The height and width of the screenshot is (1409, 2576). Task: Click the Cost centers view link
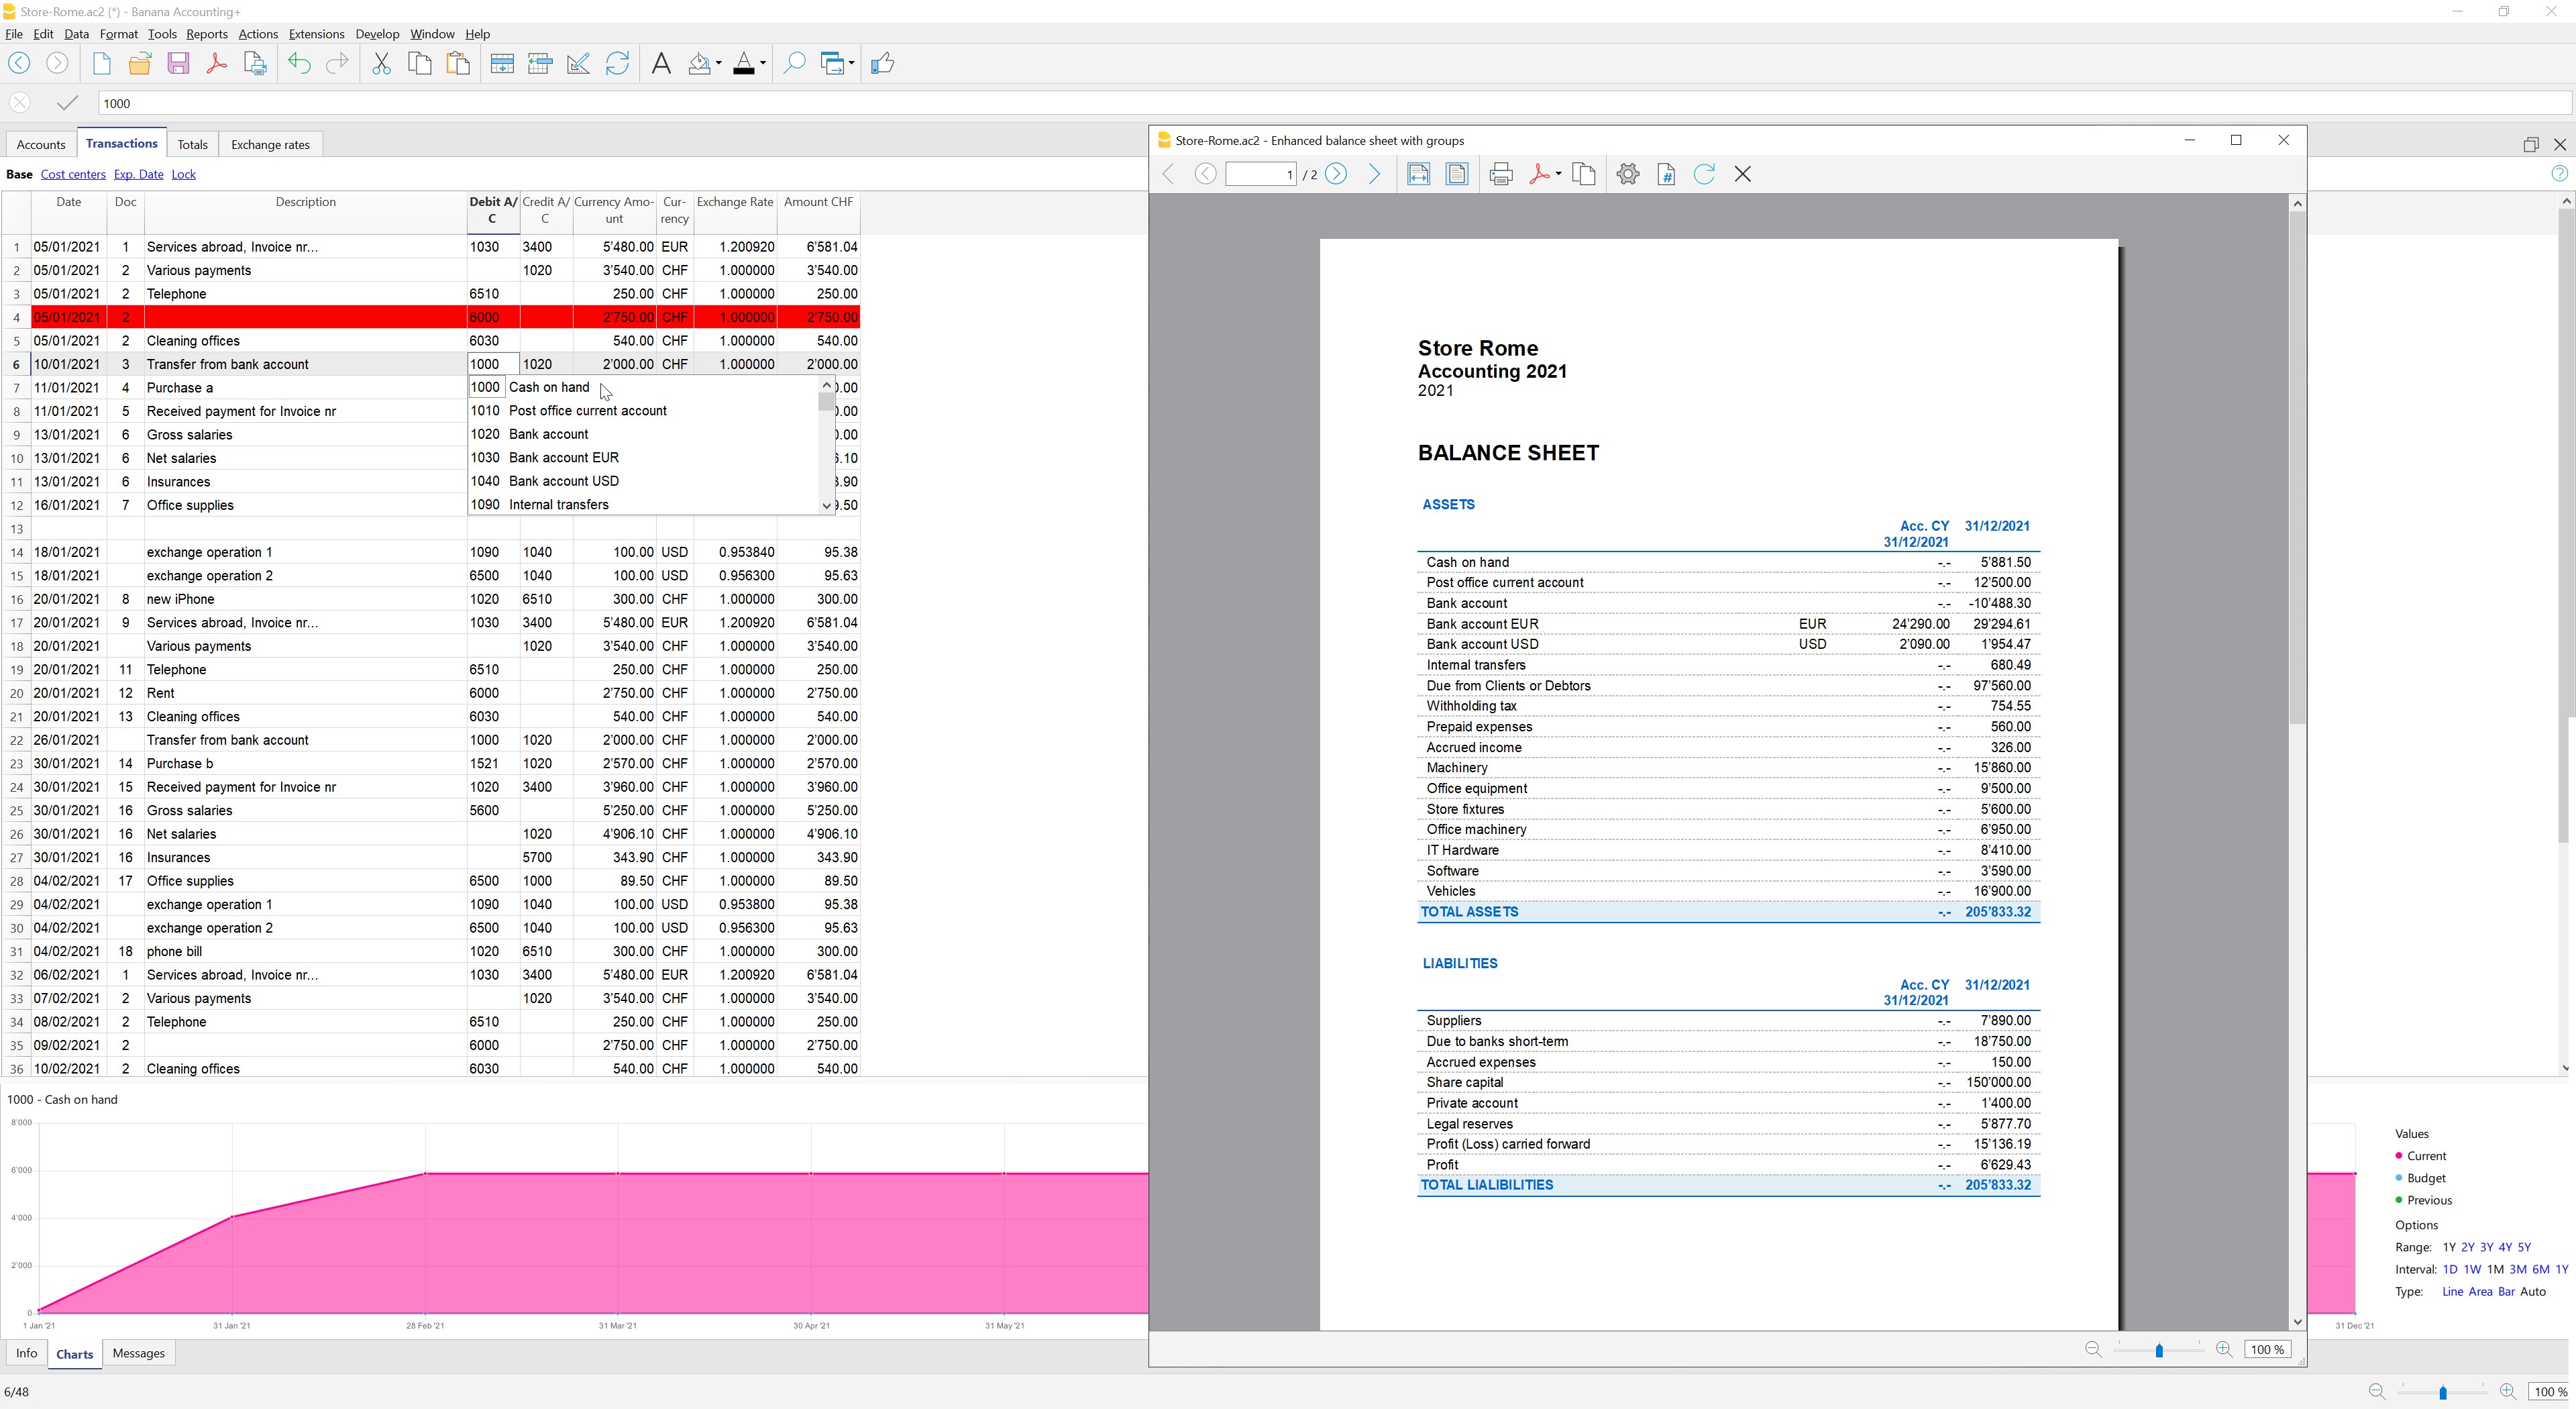[x=73, y=174]
